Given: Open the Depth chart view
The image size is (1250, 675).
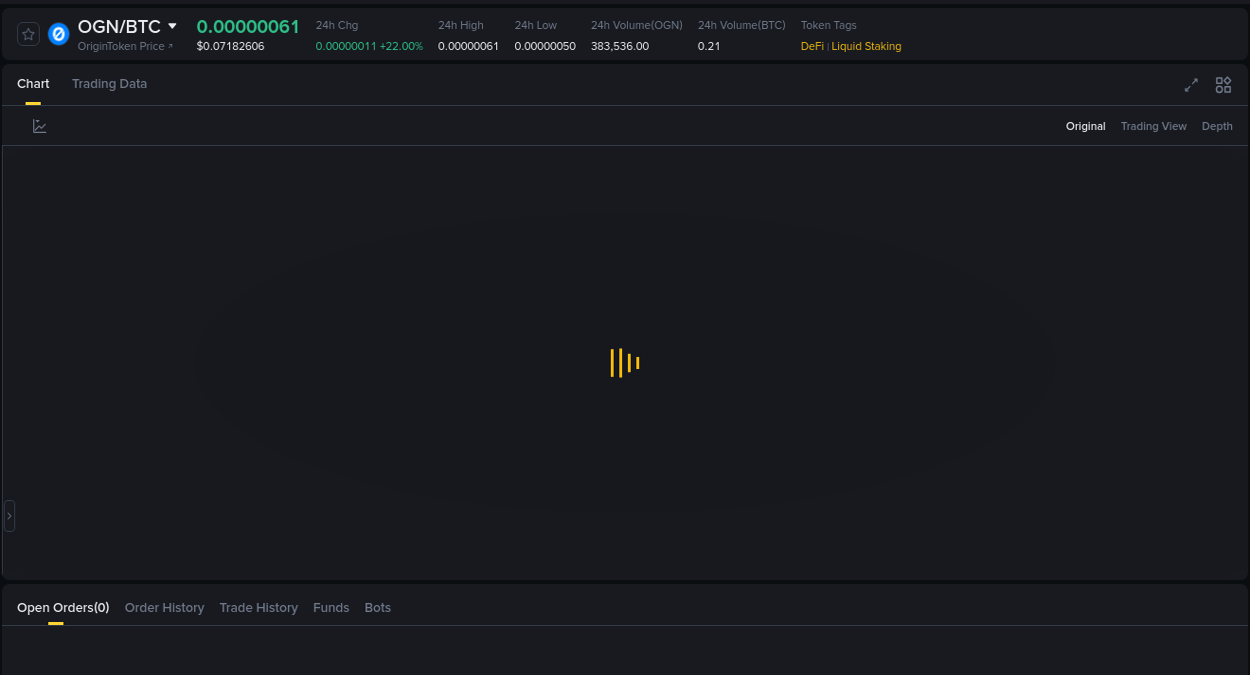Looking at the screenshot, I should 1217,126.
